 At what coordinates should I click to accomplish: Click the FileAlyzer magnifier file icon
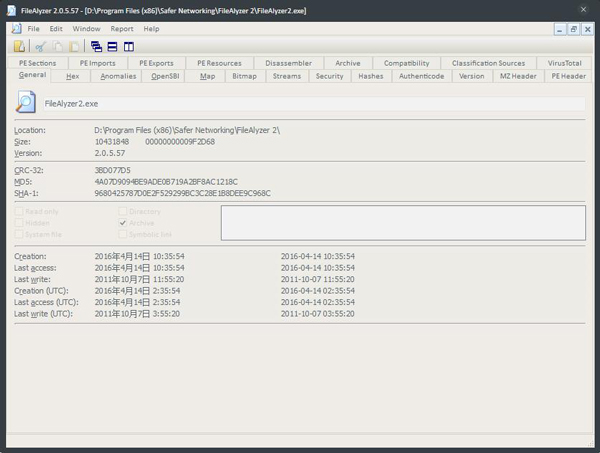coord(26,102)
